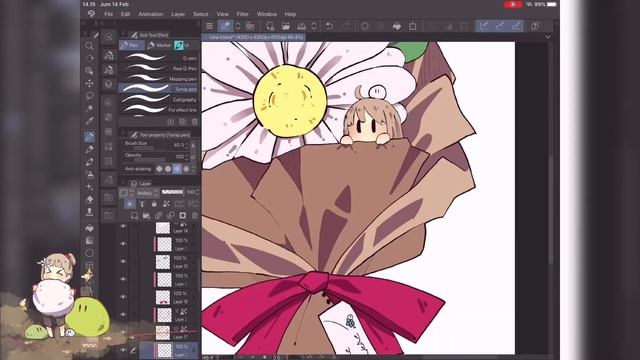Click the Delete layer trash icon
Viewport: 640px width, 360px height.
(195, 216)
